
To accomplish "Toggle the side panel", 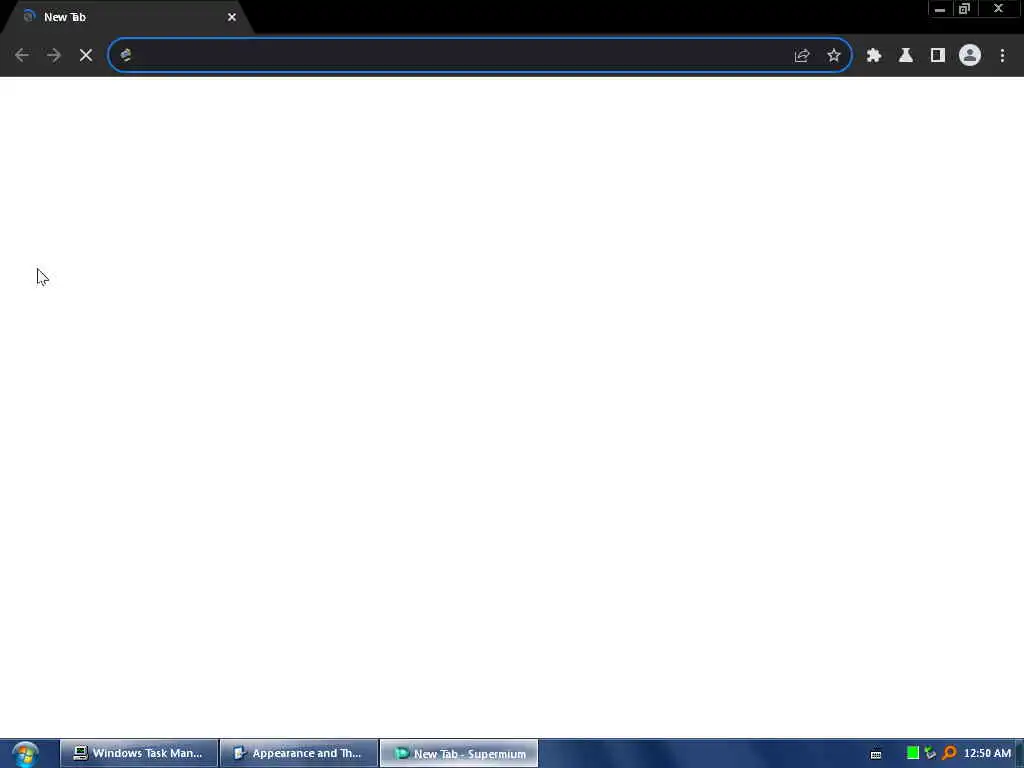I will (x=938, y=56).
